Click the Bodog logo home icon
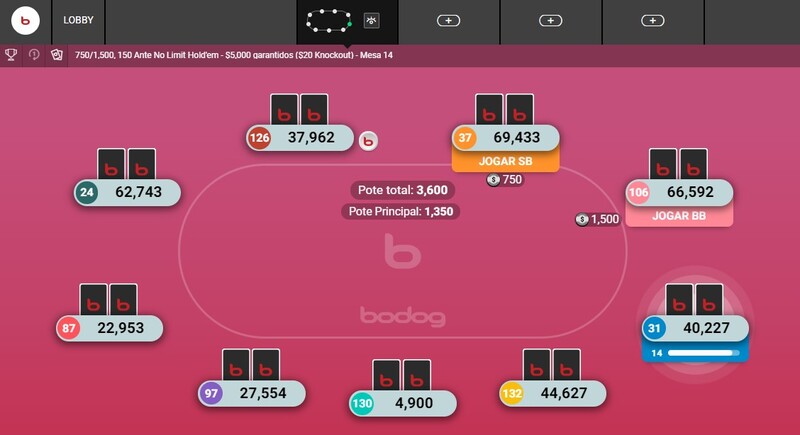 (25, 20)
